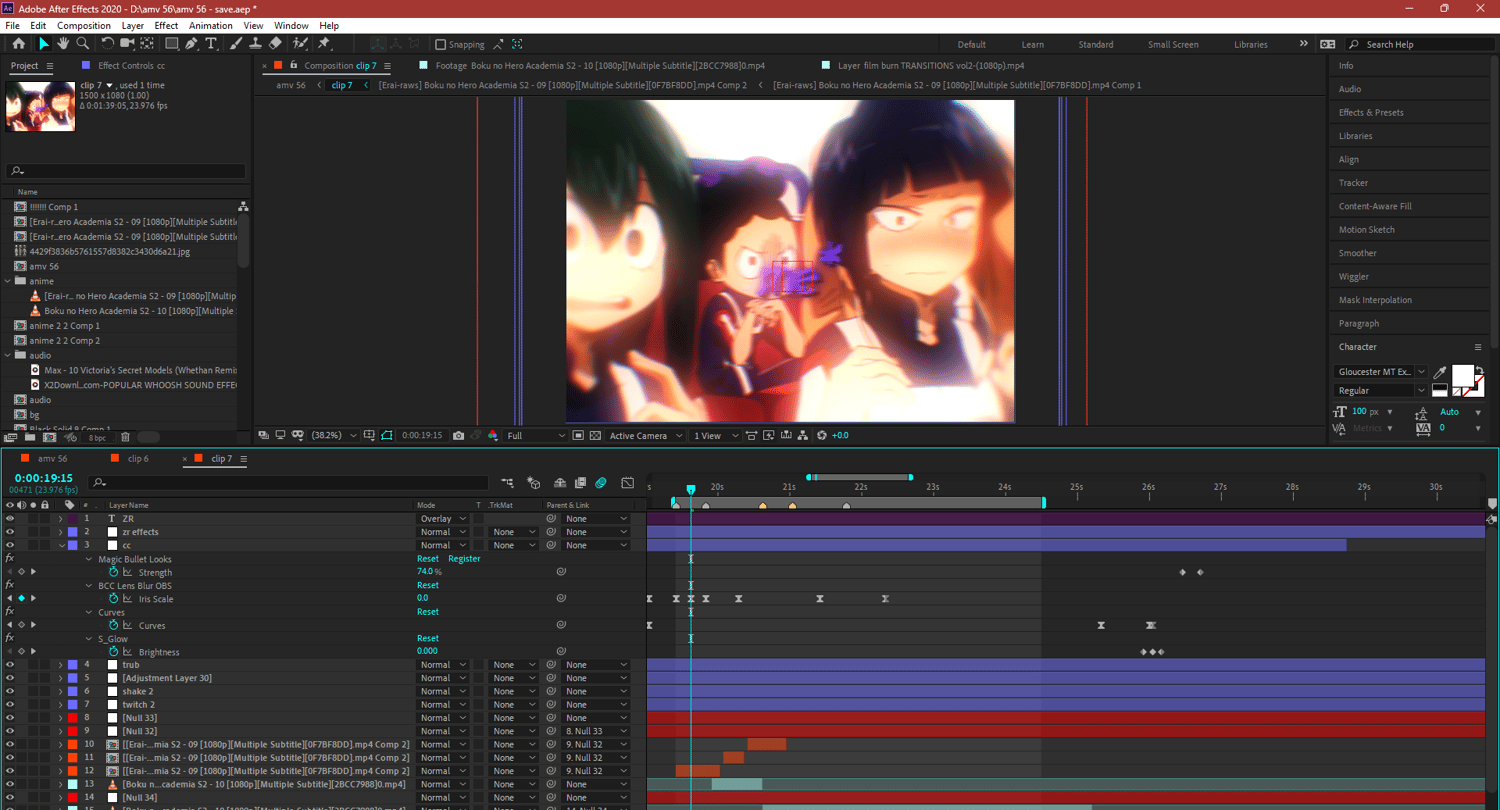The height and width of the screenshot is (810, 1500).
Task: Open the Animation menu
Action: point(210,25)
